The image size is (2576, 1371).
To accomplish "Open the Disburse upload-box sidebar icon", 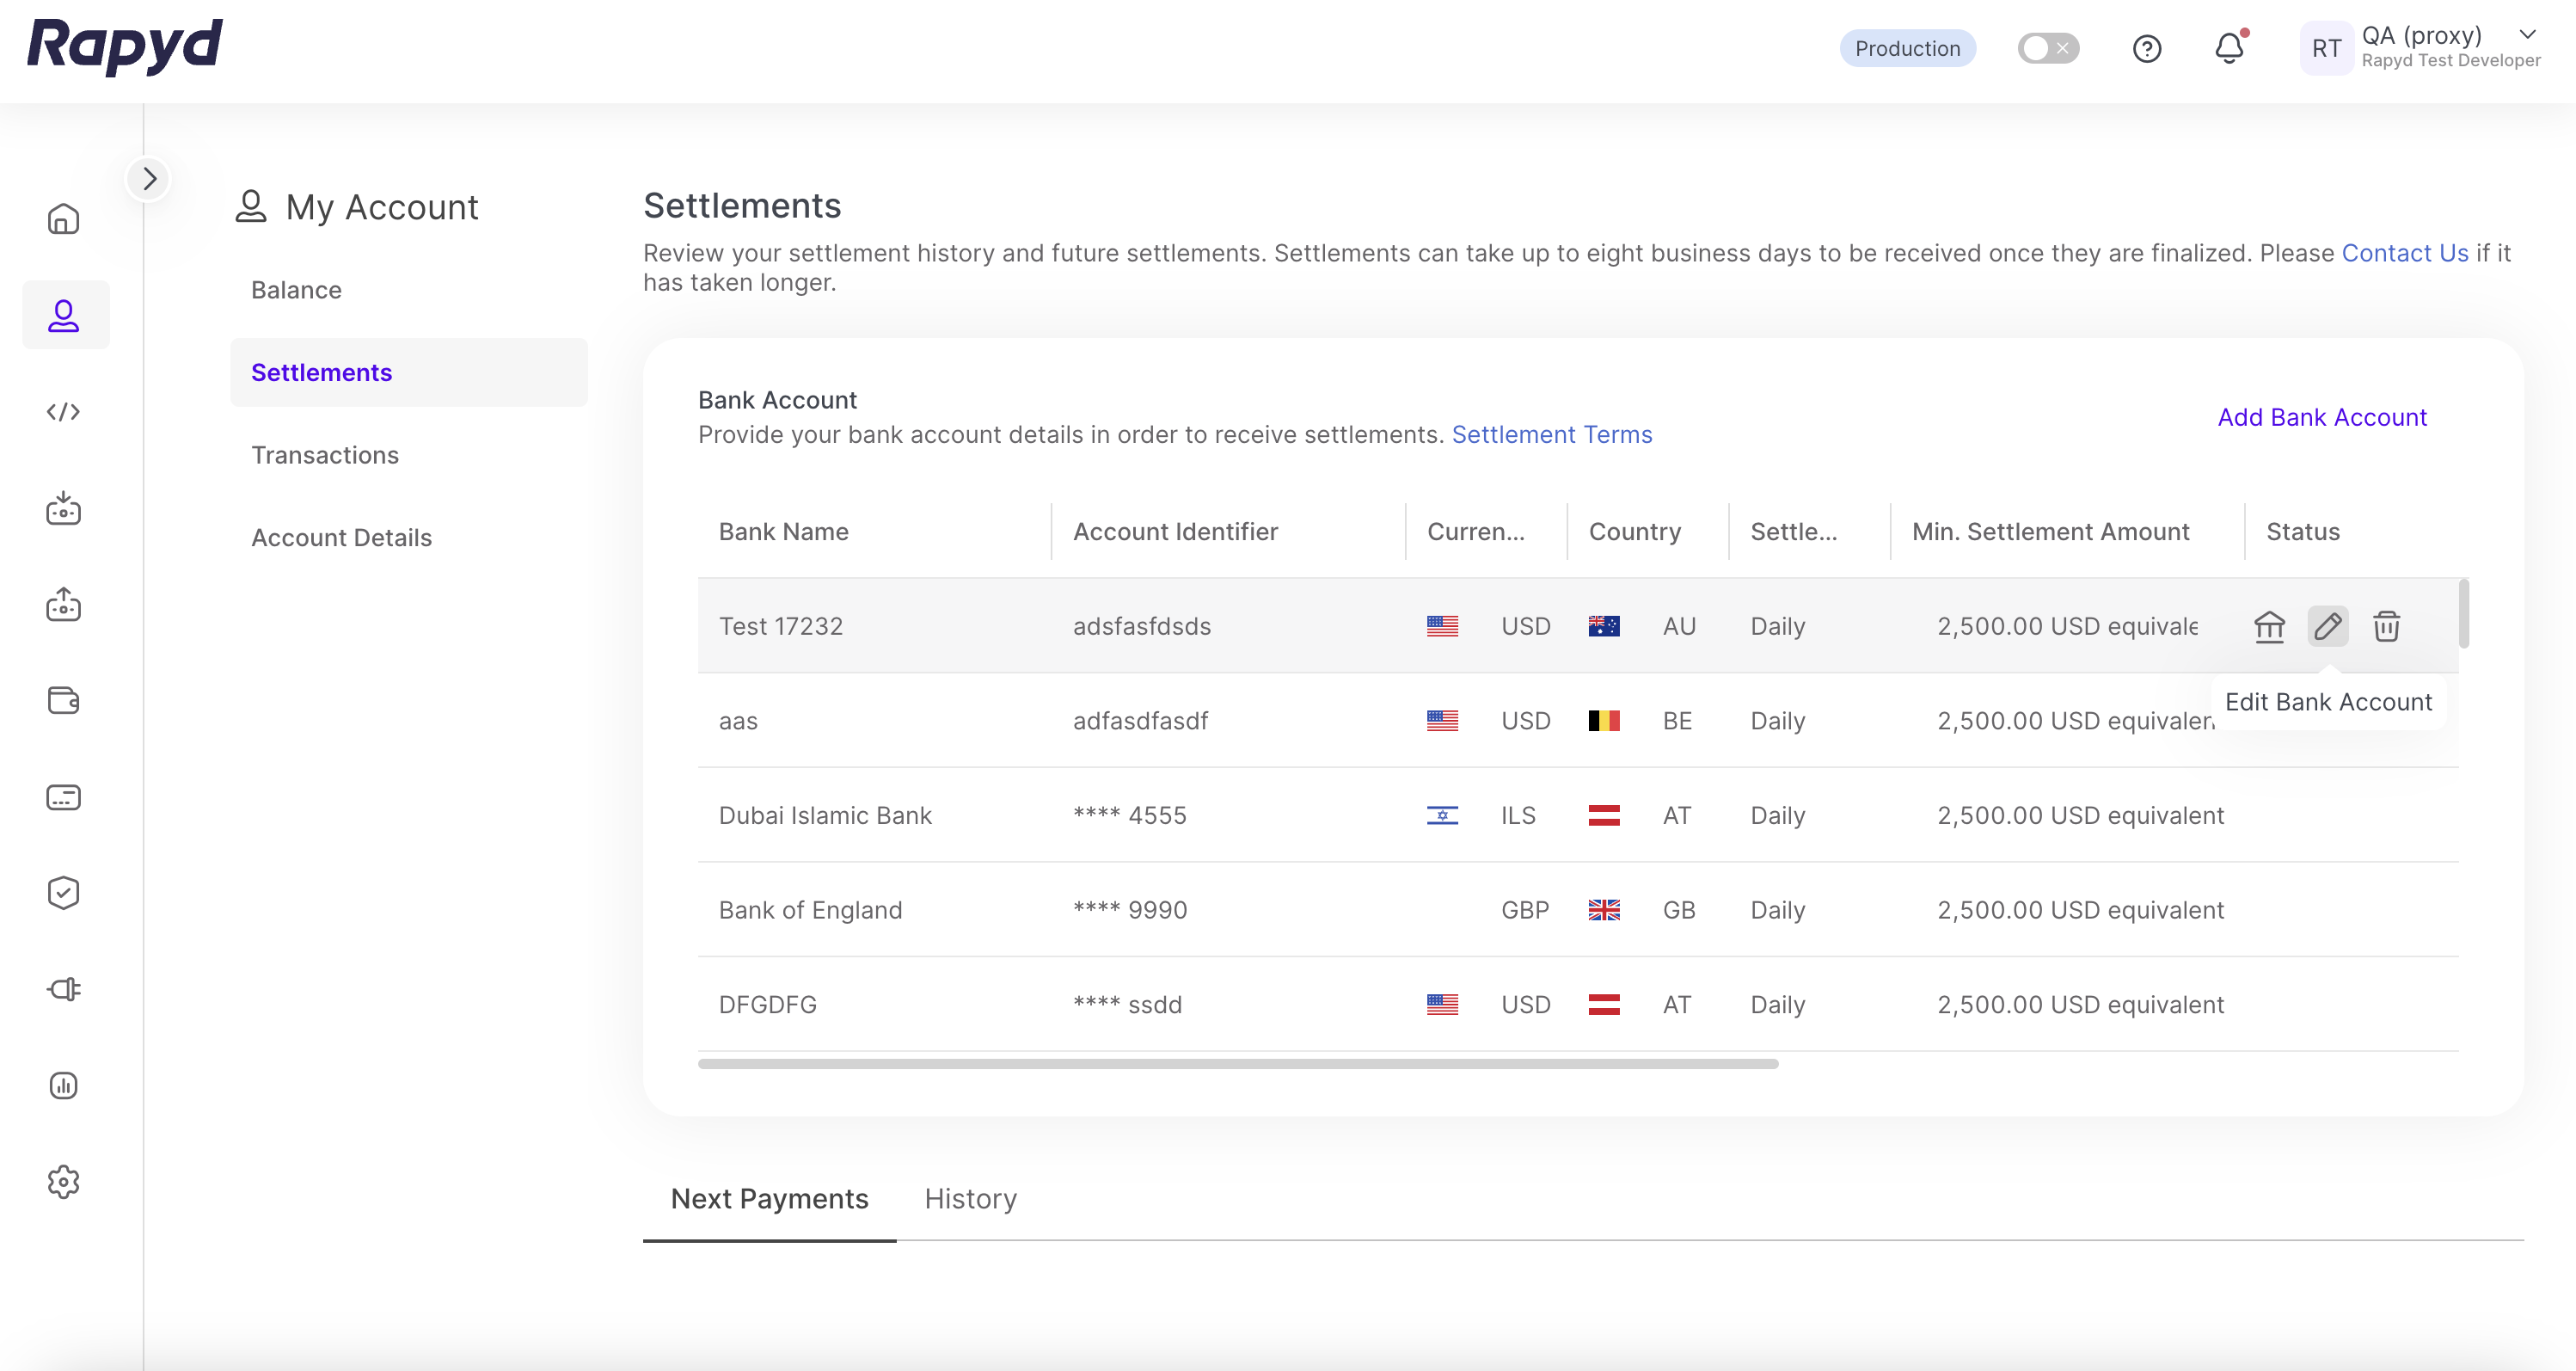I will coord(63,604).
